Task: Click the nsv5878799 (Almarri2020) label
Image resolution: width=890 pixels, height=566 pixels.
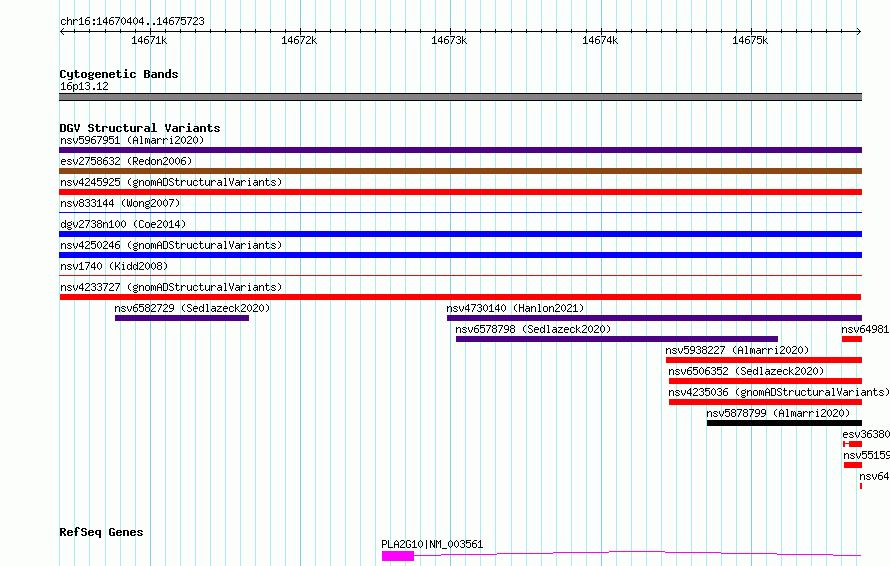Action: [778, 413]
